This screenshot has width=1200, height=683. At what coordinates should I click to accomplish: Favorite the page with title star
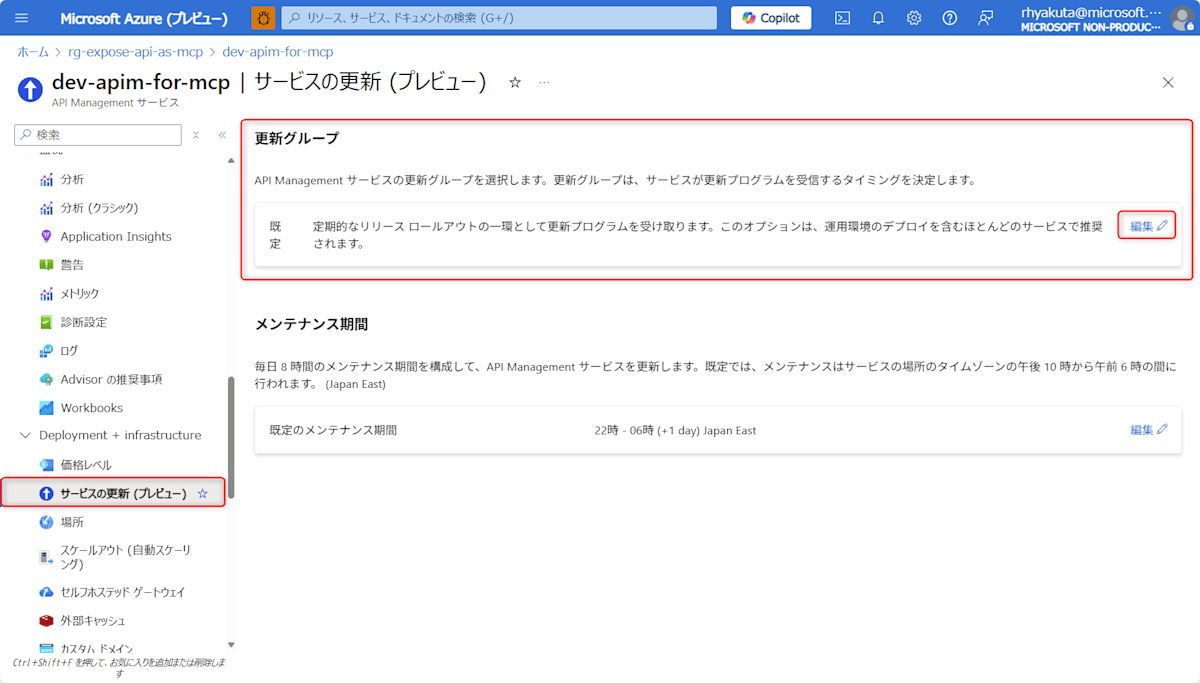coord(515,82)
